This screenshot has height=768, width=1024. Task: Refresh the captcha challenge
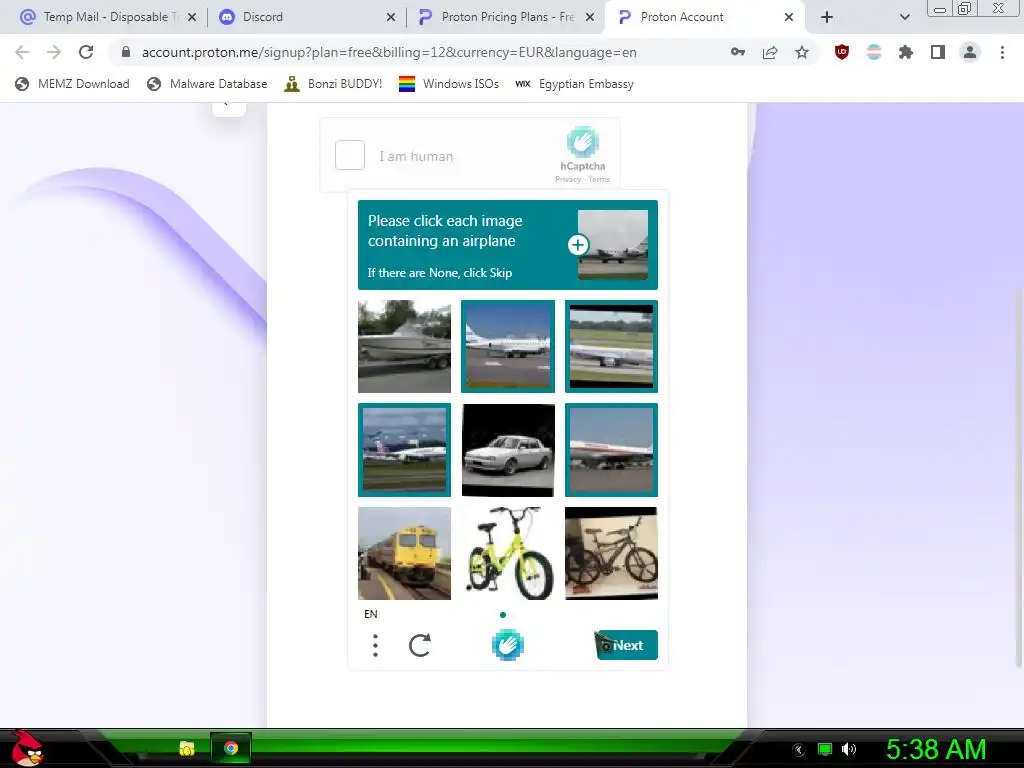[x=419, y=645]
